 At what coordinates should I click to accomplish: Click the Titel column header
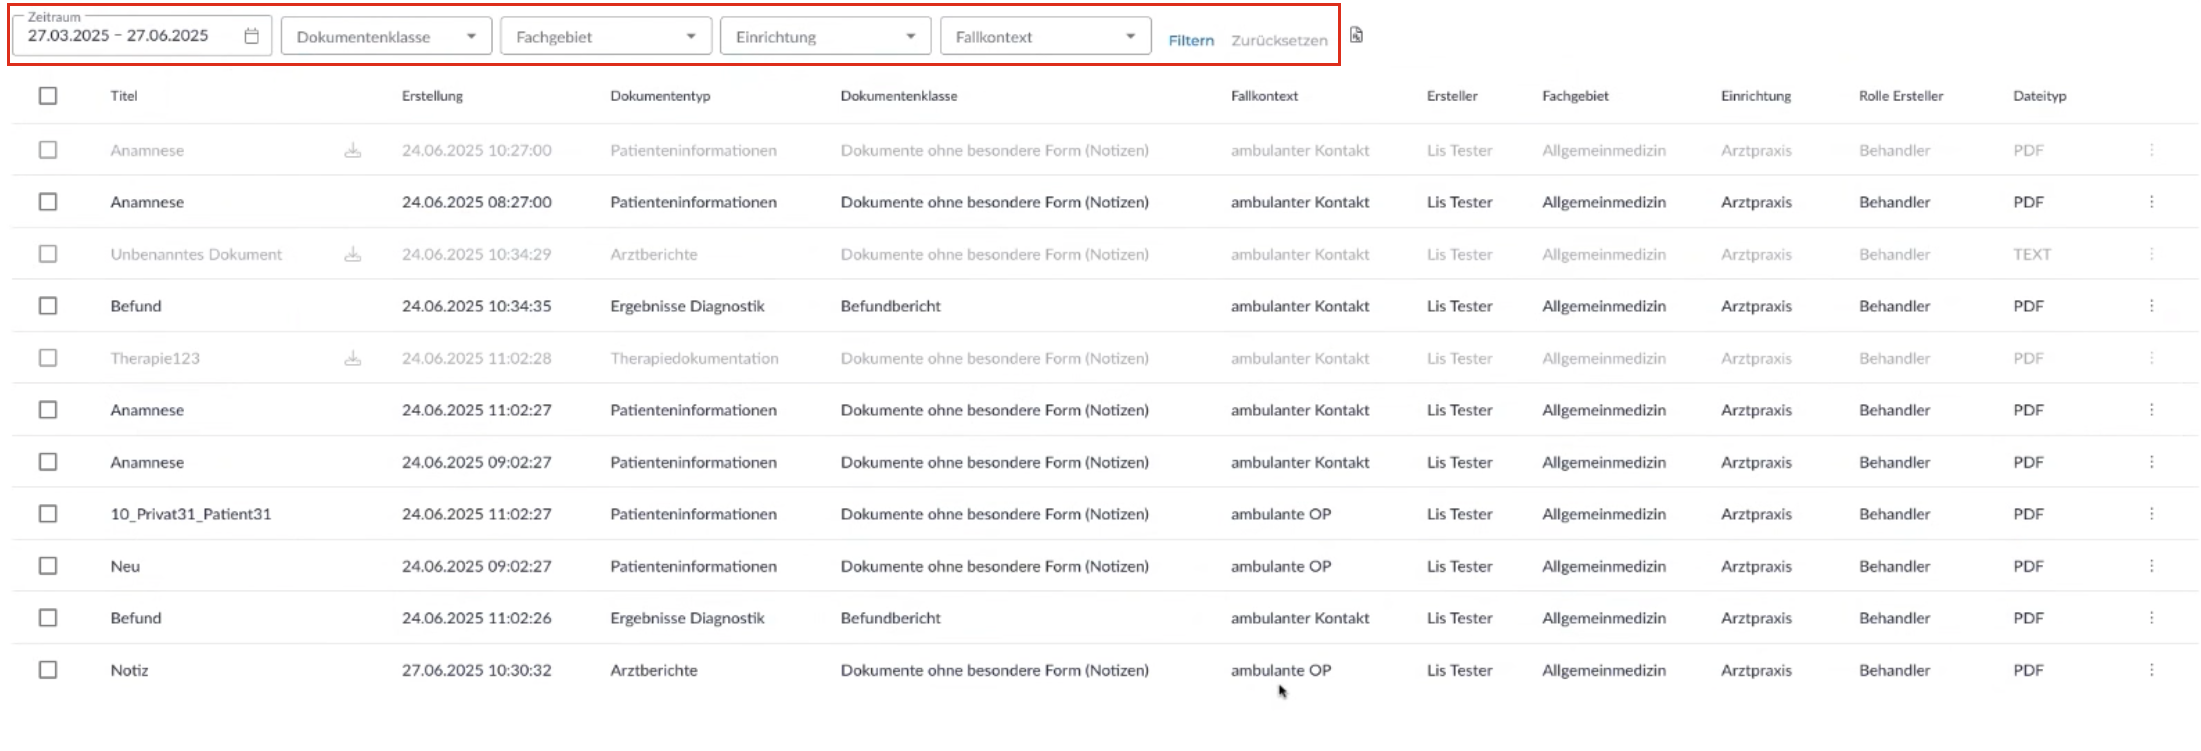pos(124,96)
